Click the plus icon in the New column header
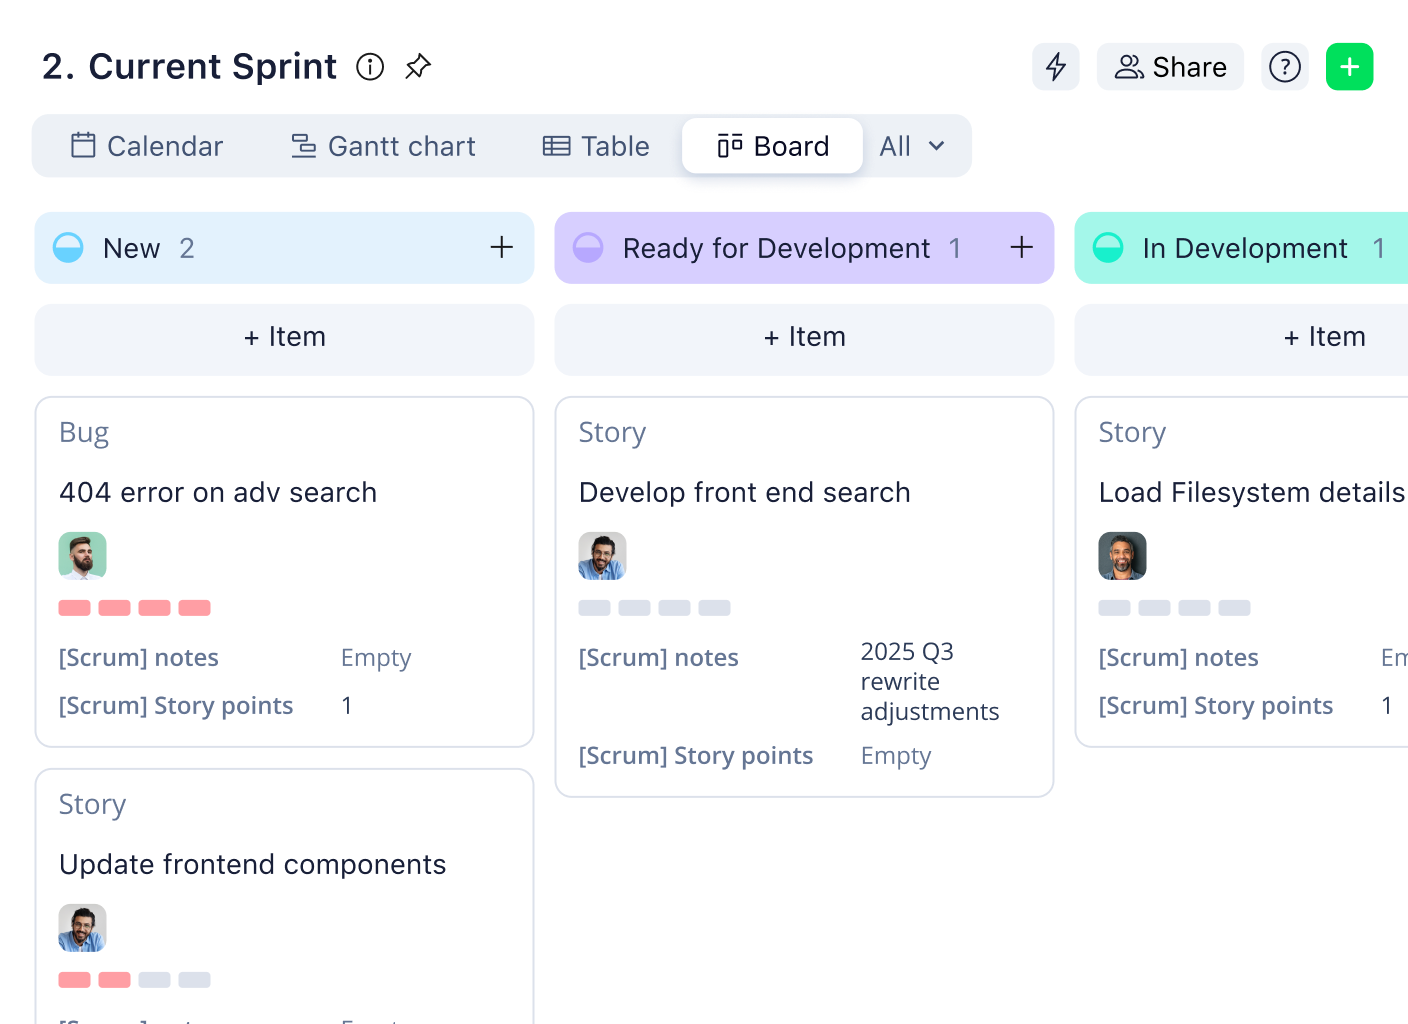The height and width of the screenshot is (1024, 1408). 501,247
